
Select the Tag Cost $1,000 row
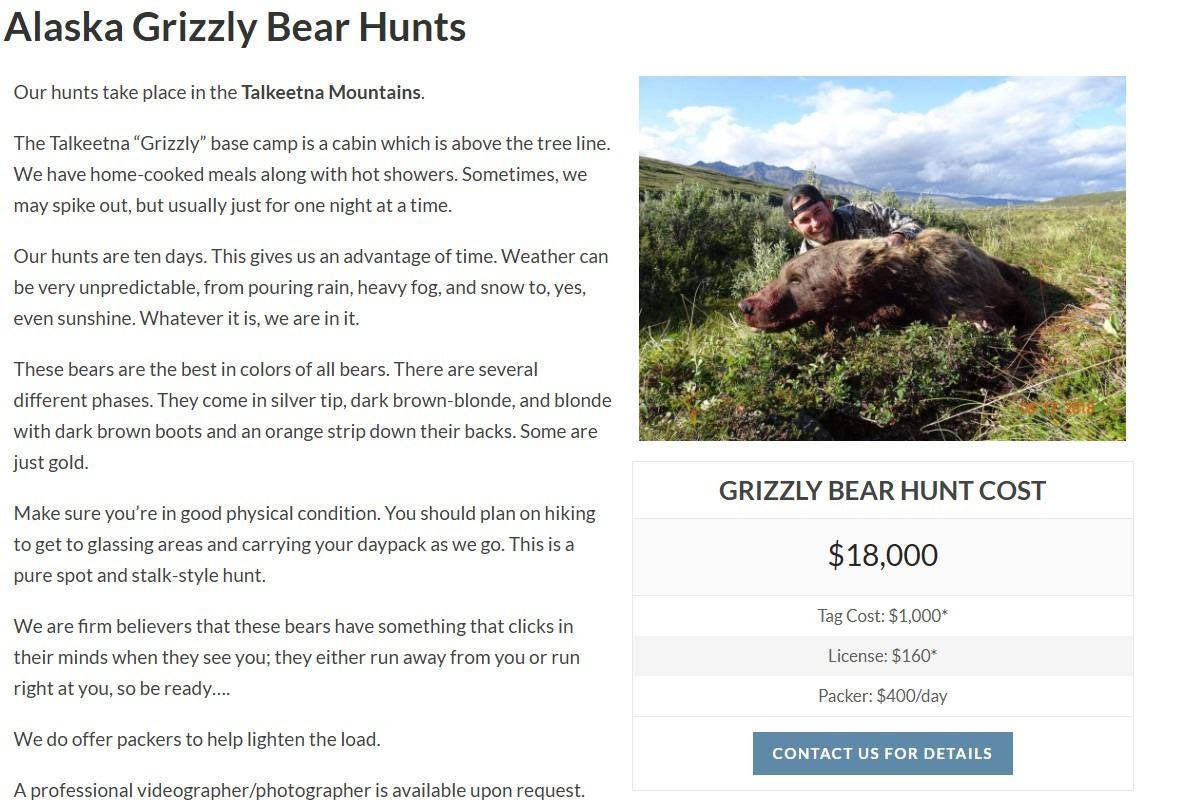pos(882,616)
